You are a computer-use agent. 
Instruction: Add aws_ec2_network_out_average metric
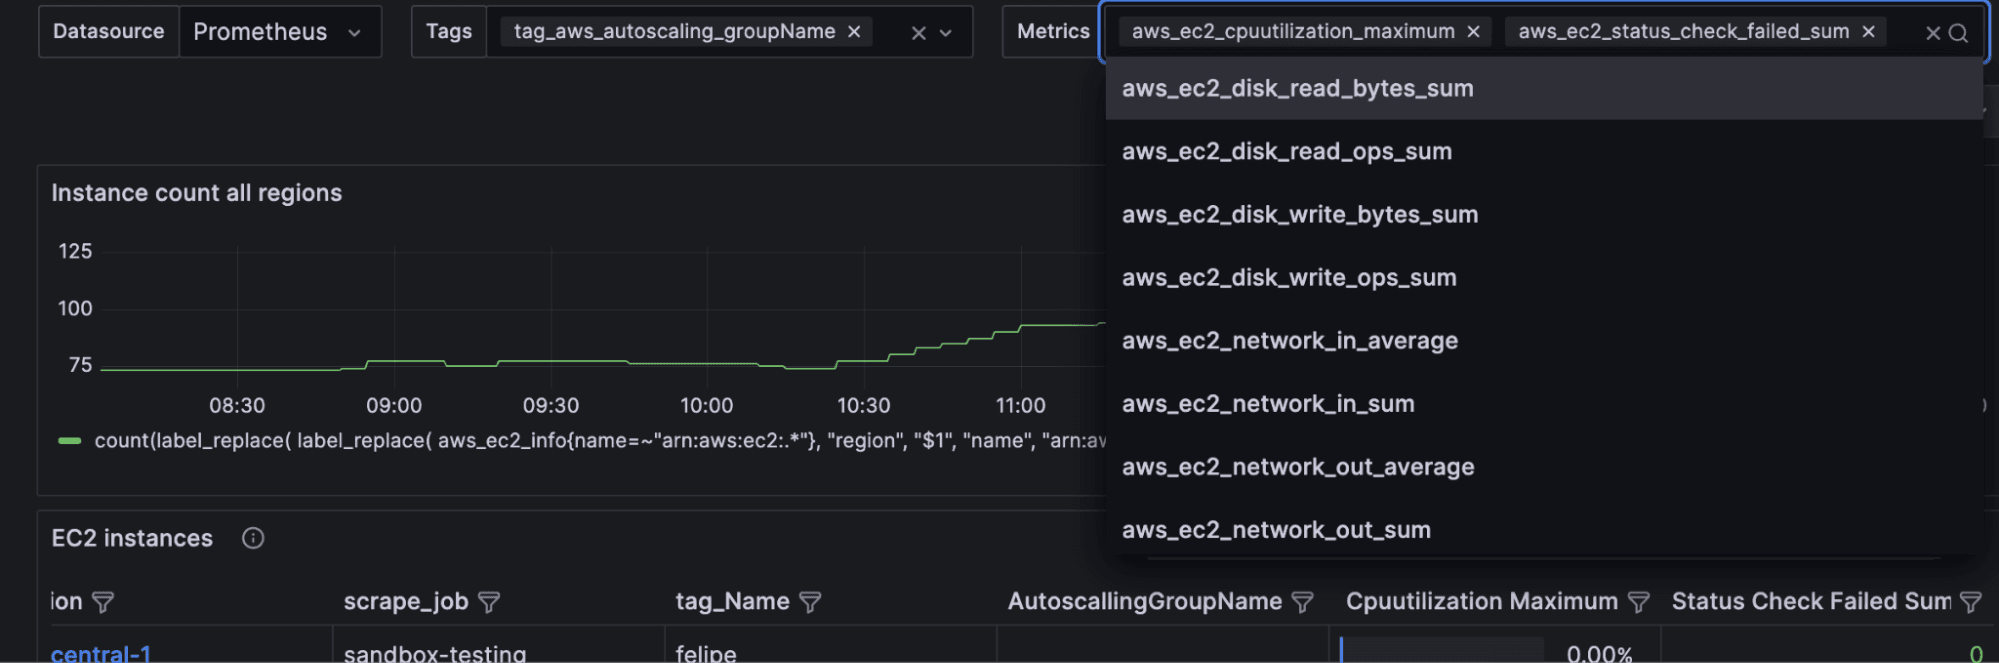click(1544, 467)
